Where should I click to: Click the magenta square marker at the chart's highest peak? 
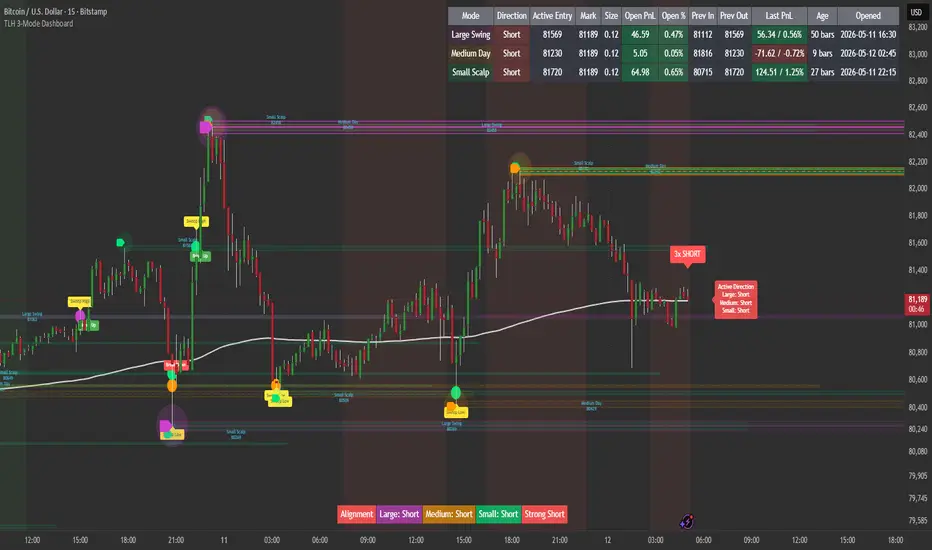205,127
